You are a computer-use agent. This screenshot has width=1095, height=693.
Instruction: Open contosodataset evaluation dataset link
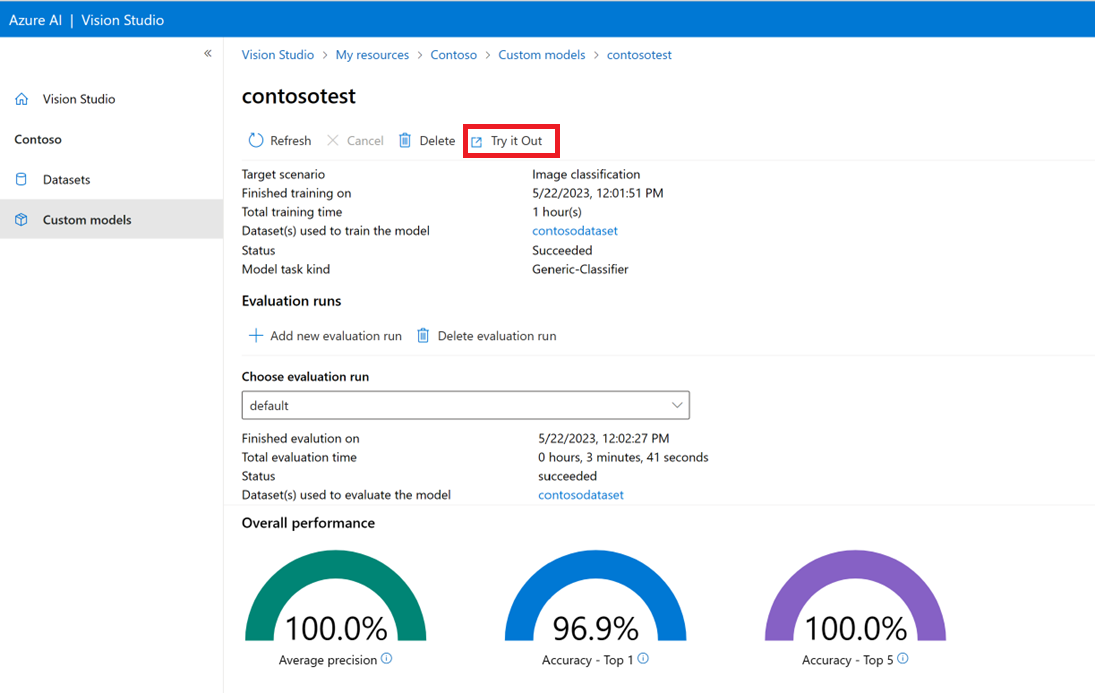click(x=580, y=495)
